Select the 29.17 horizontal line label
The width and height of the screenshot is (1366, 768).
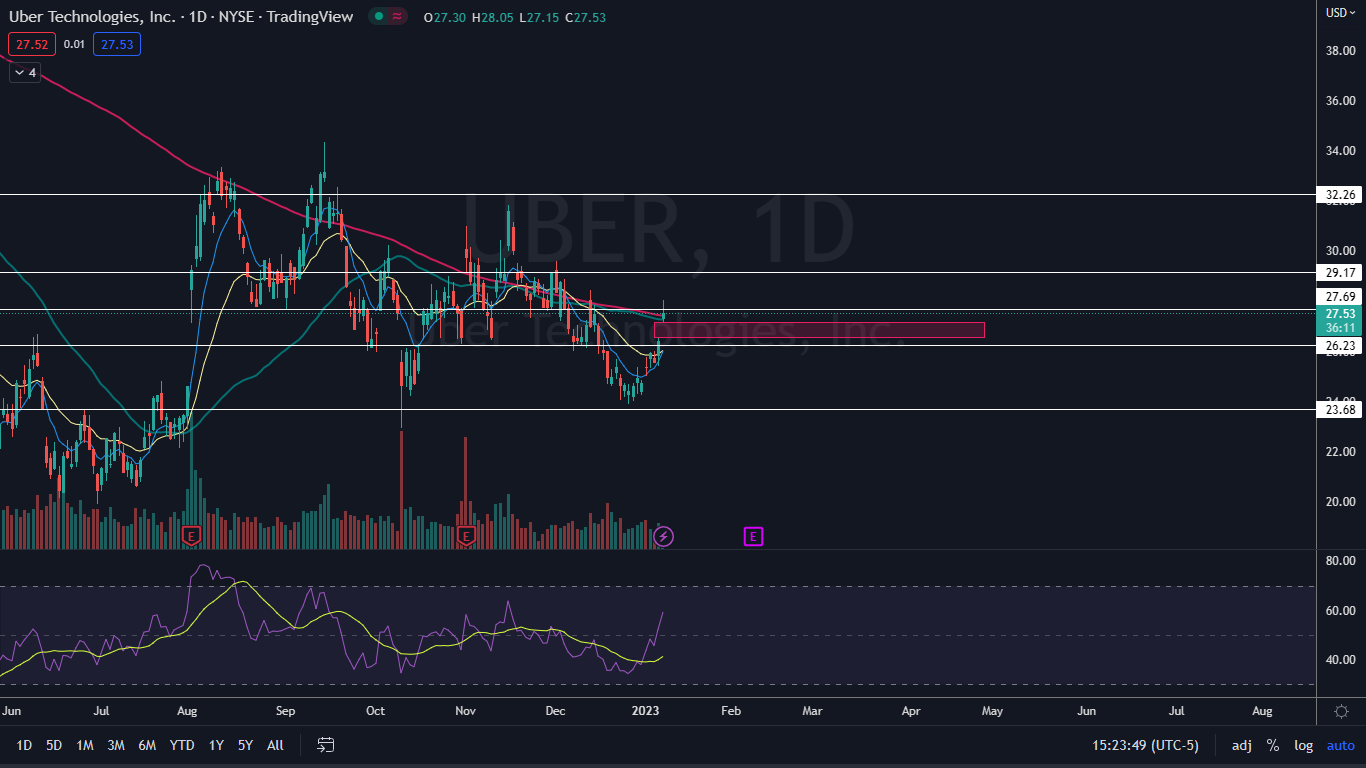(x=1340, y=272)
